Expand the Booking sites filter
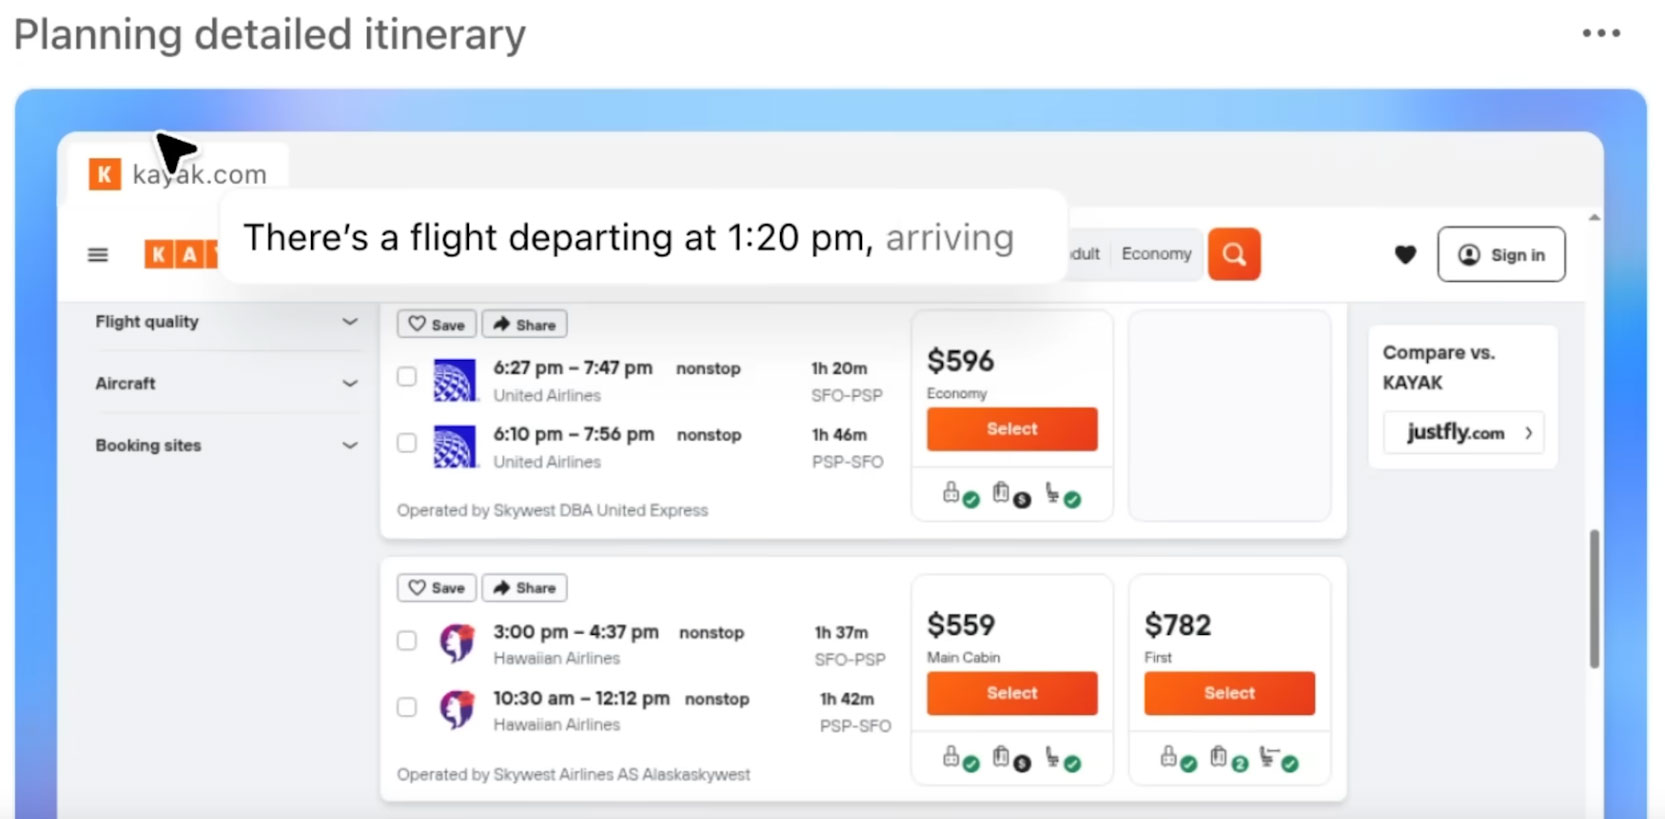 [x=226, y=446]
